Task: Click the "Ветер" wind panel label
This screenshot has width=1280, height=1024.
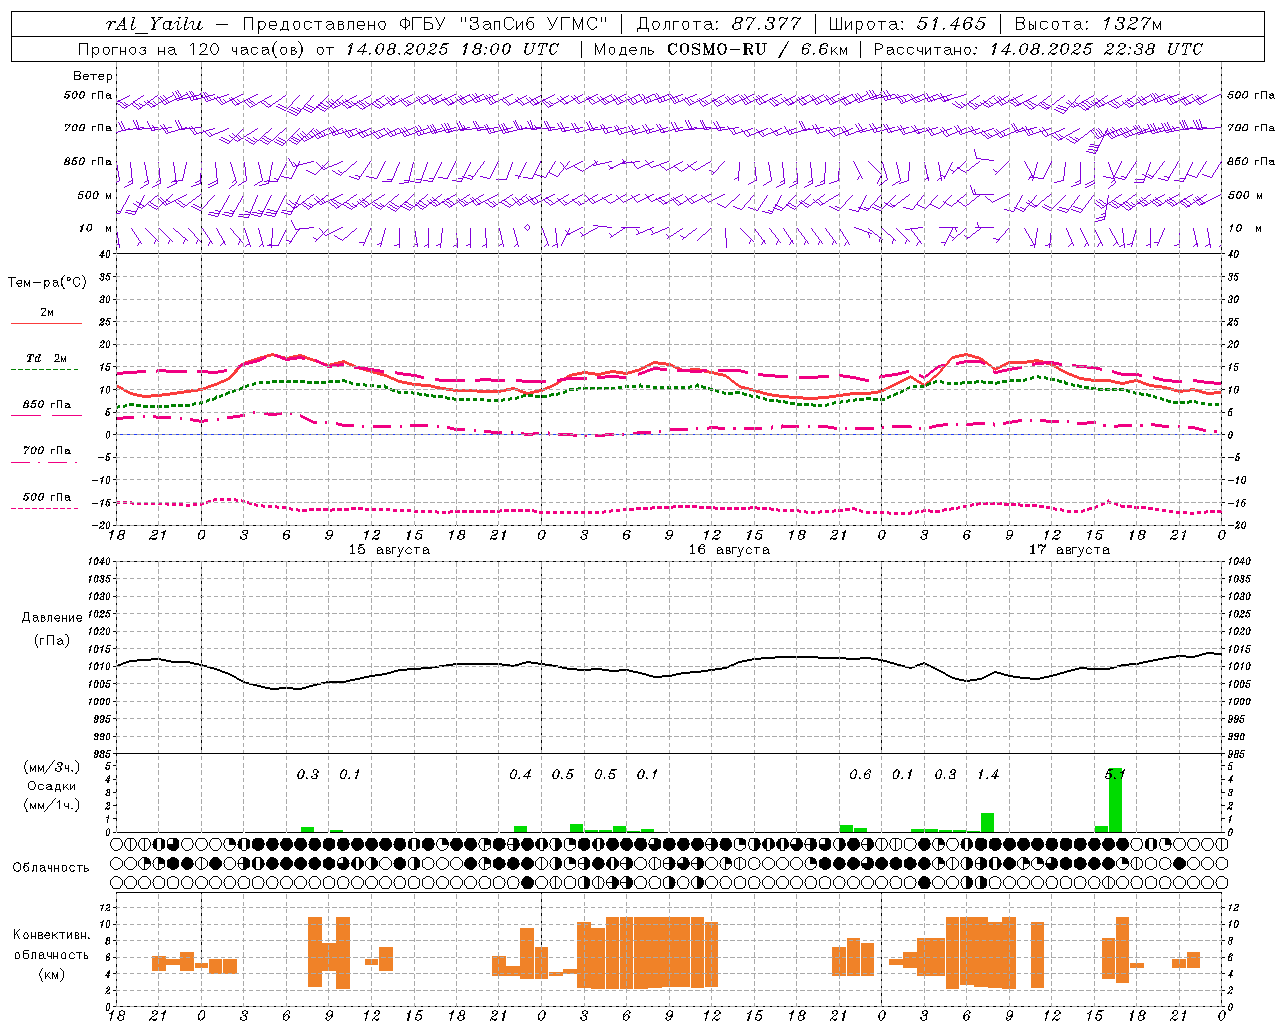Action: 93,76
